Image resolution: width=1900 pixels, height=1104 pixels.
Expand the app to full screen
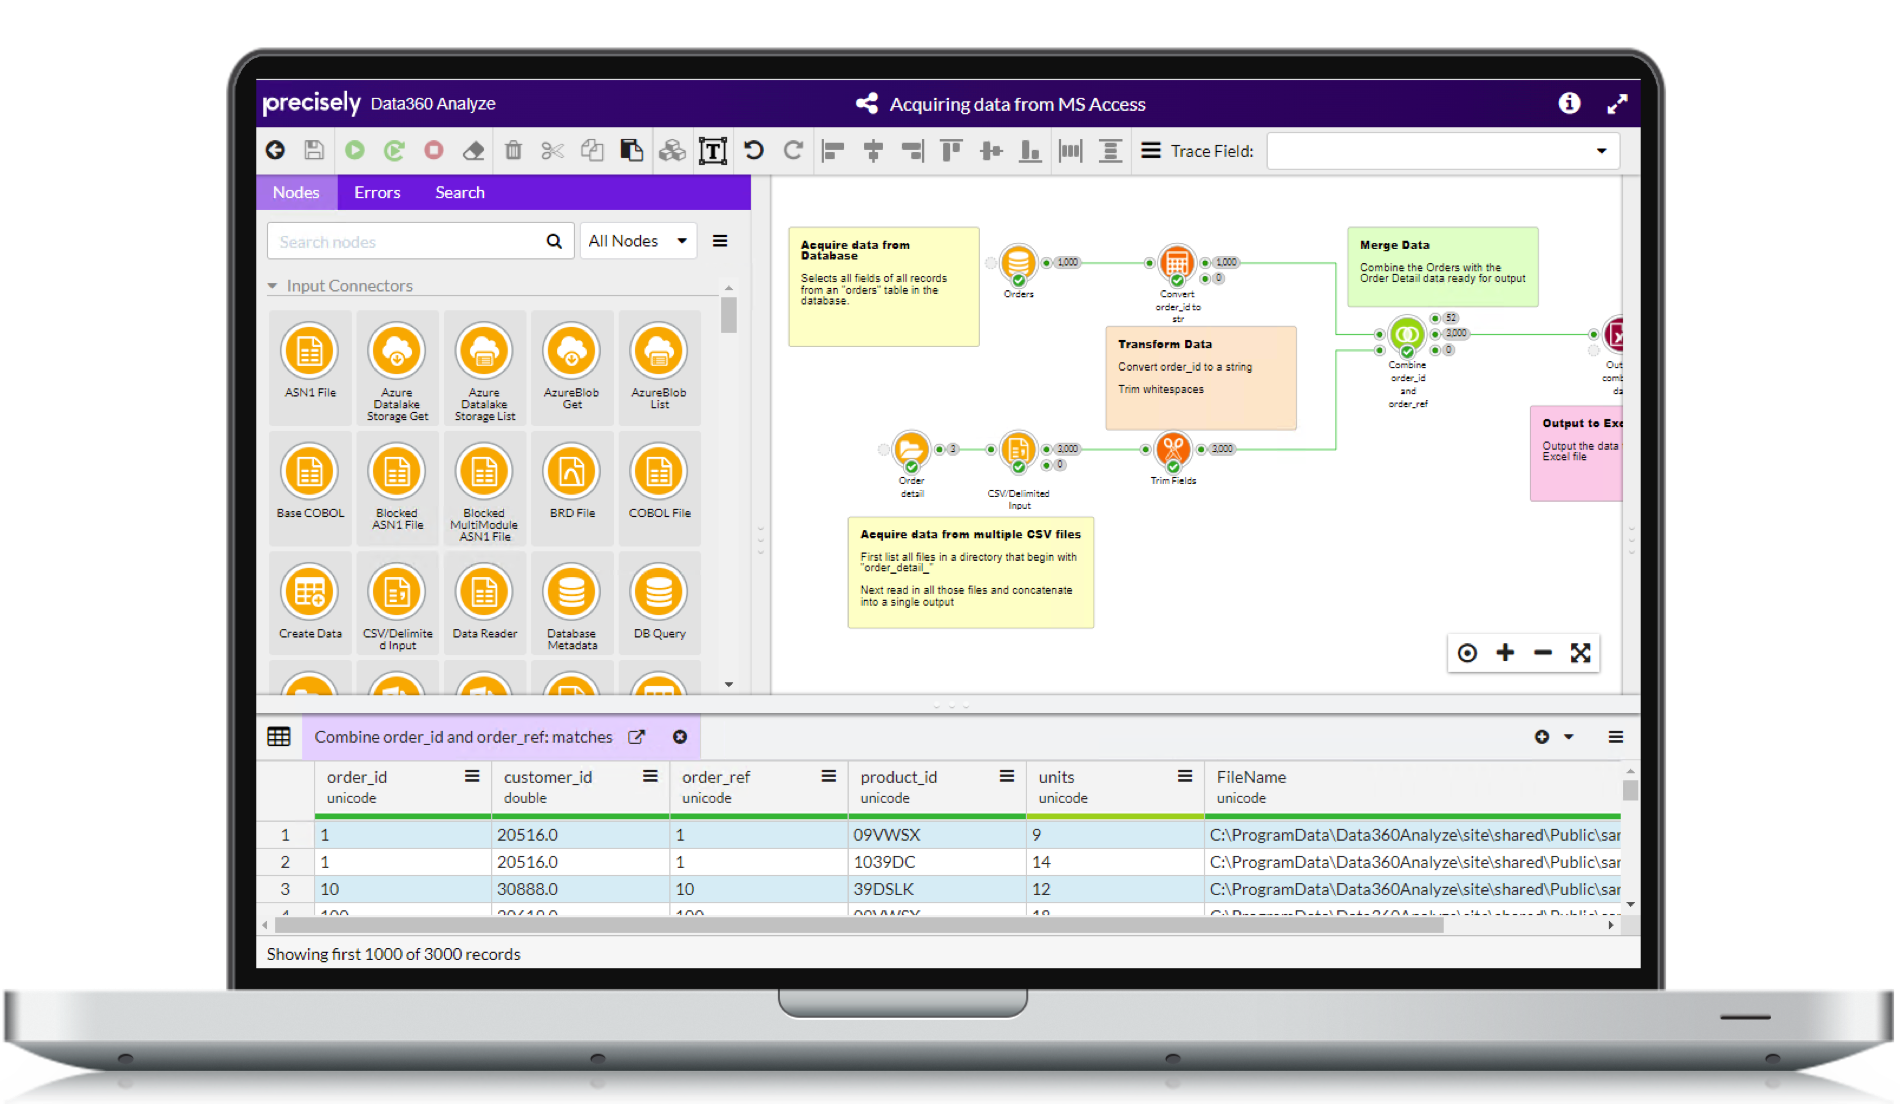coord(1617,104)
